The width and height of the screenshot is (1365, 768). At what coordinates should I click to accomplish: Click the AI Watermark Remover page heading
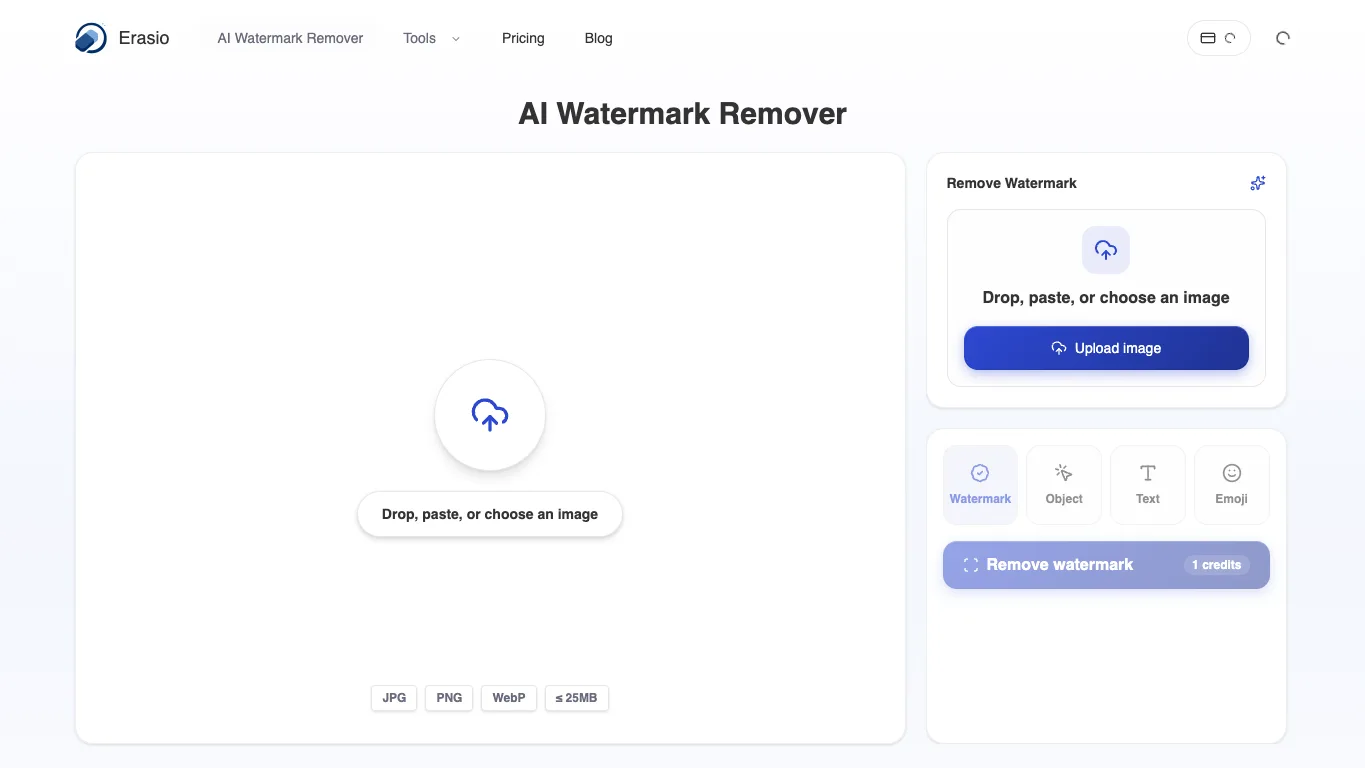tap(682, 113)
